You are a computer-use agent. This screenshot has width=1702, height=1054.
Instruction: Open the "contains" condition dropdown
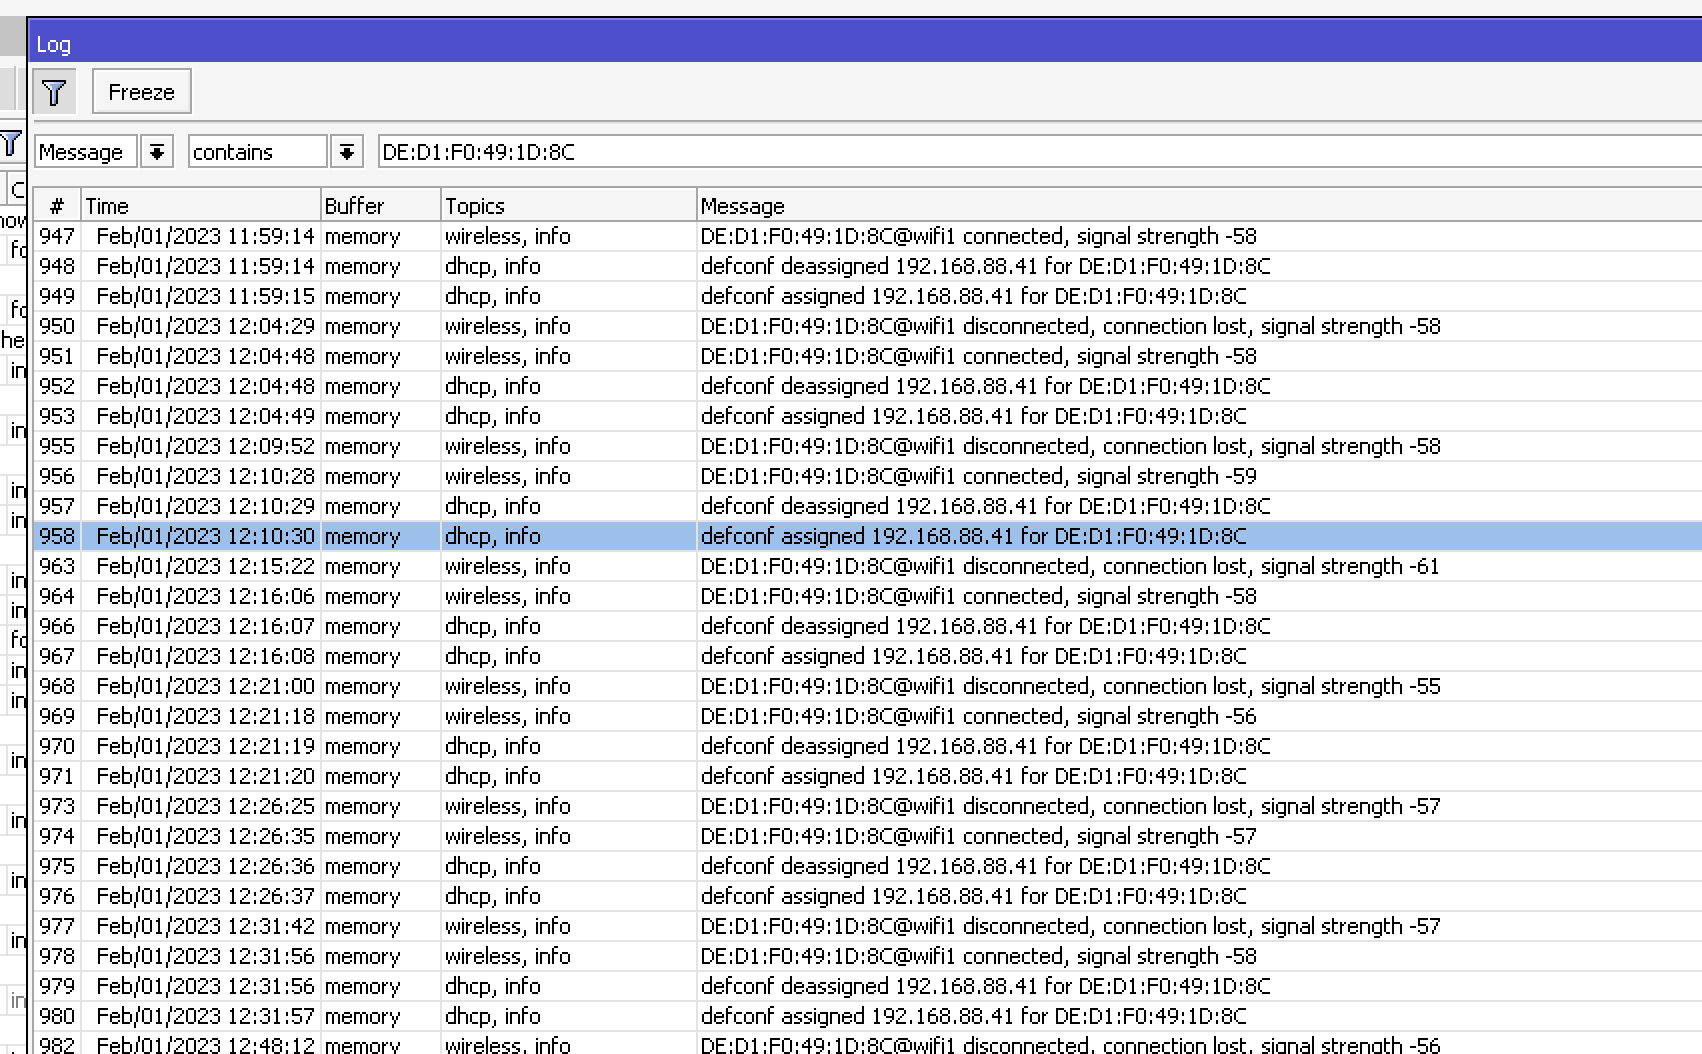347,151
